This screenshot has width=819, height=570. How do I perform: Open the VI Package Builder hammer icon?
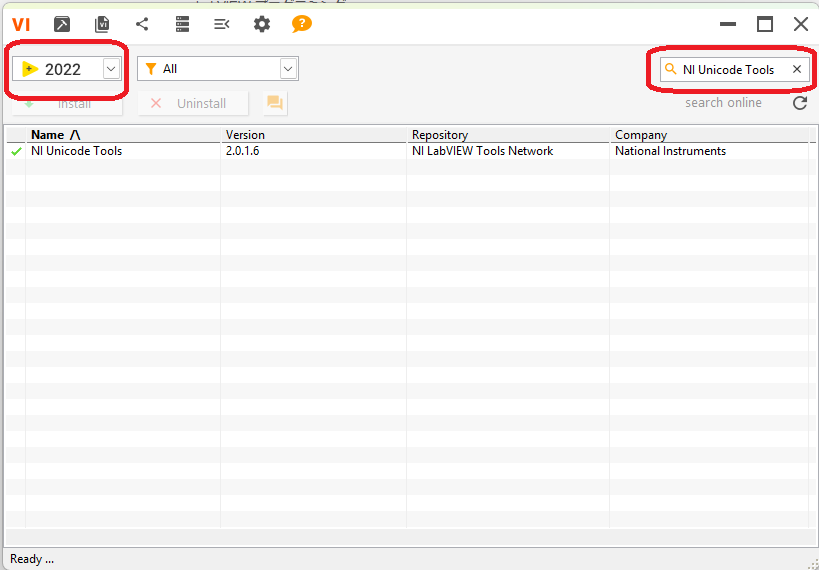[62, 24]
